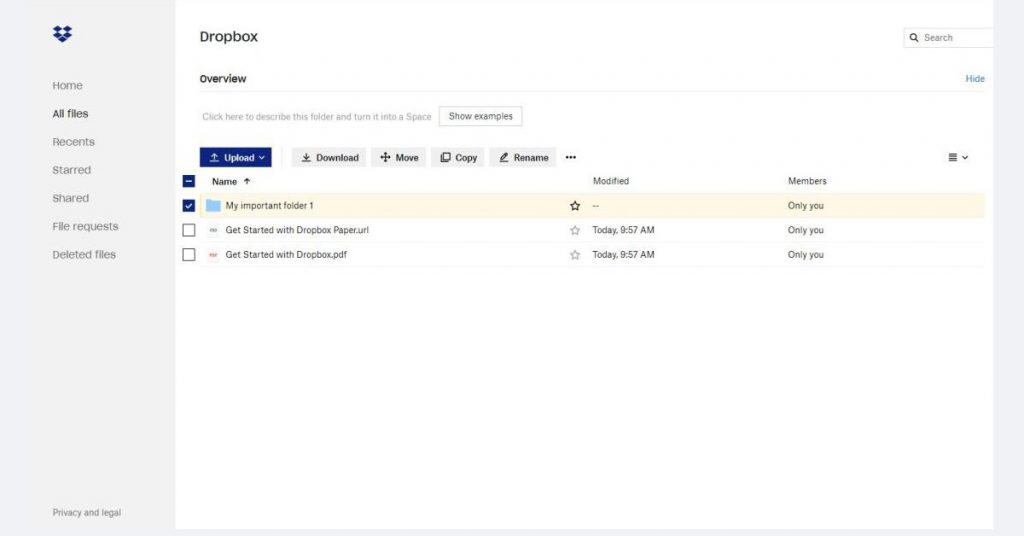Open the Upload dropdown button
1024x536 pixels.
coord(236,157)
